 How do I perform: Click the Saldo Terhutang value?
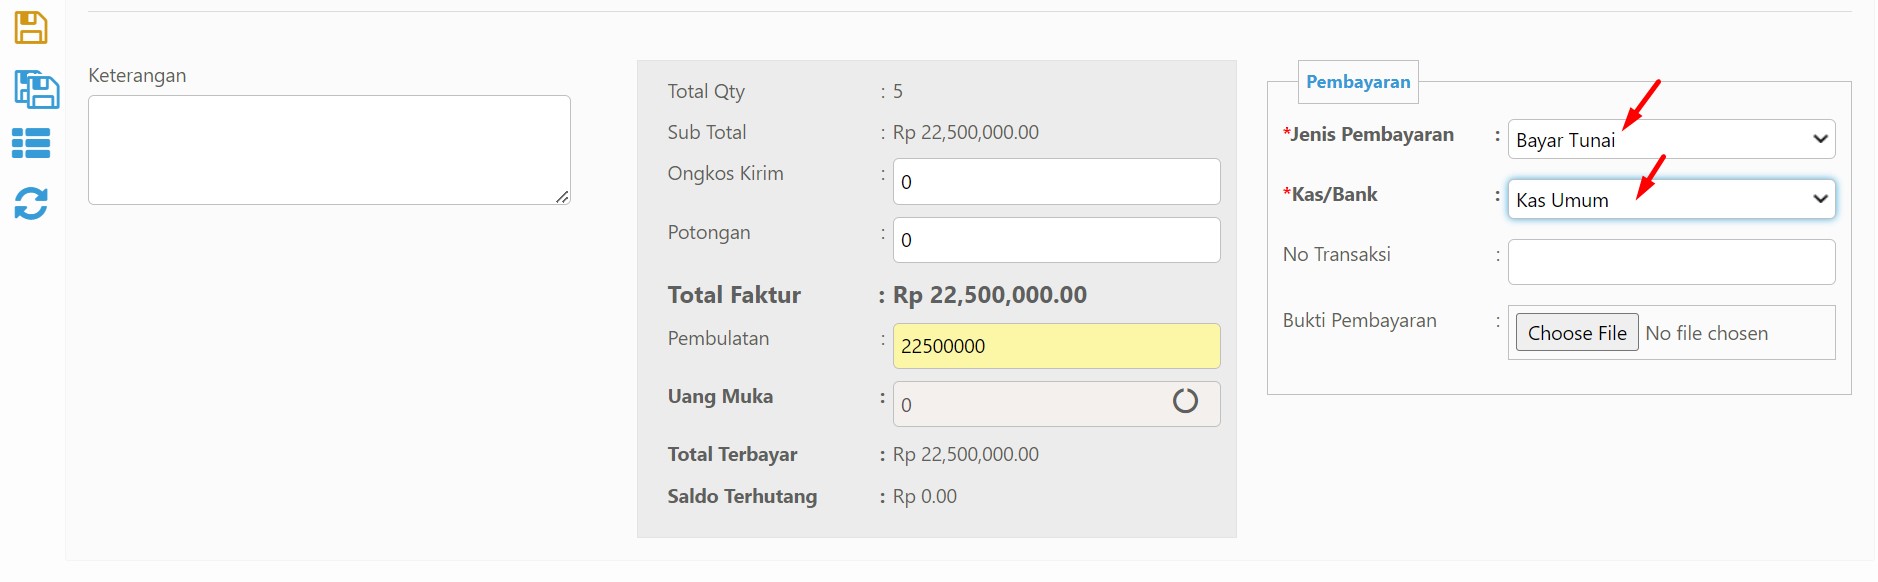(924, 496)
